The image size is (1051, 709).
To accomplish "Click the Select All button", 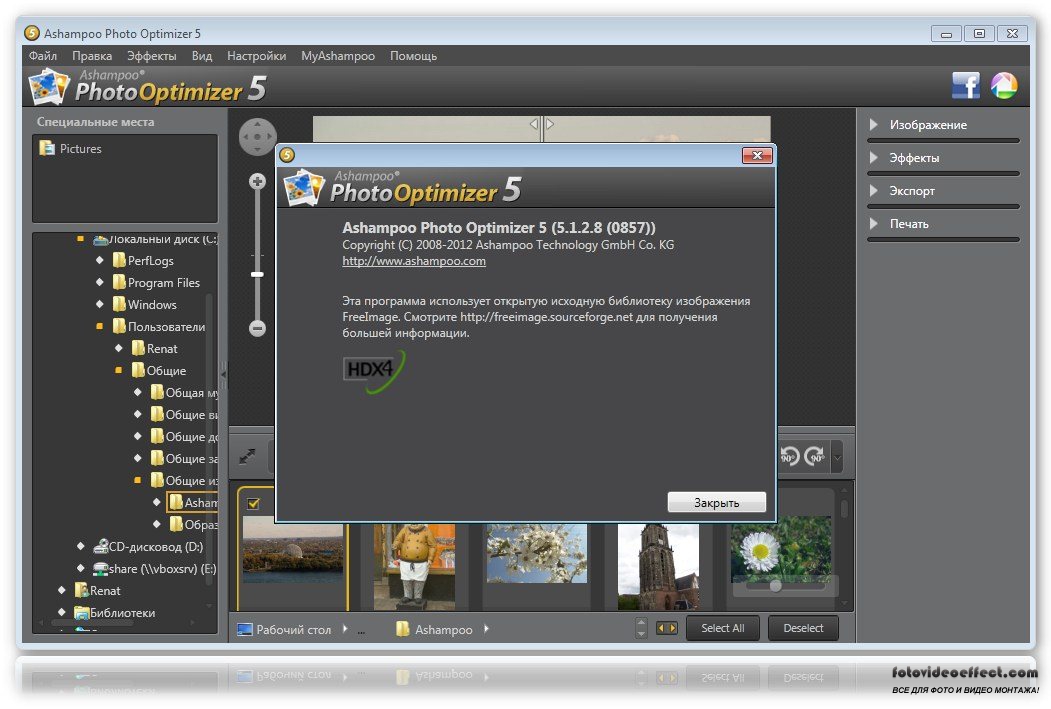I will pos(723,628).
